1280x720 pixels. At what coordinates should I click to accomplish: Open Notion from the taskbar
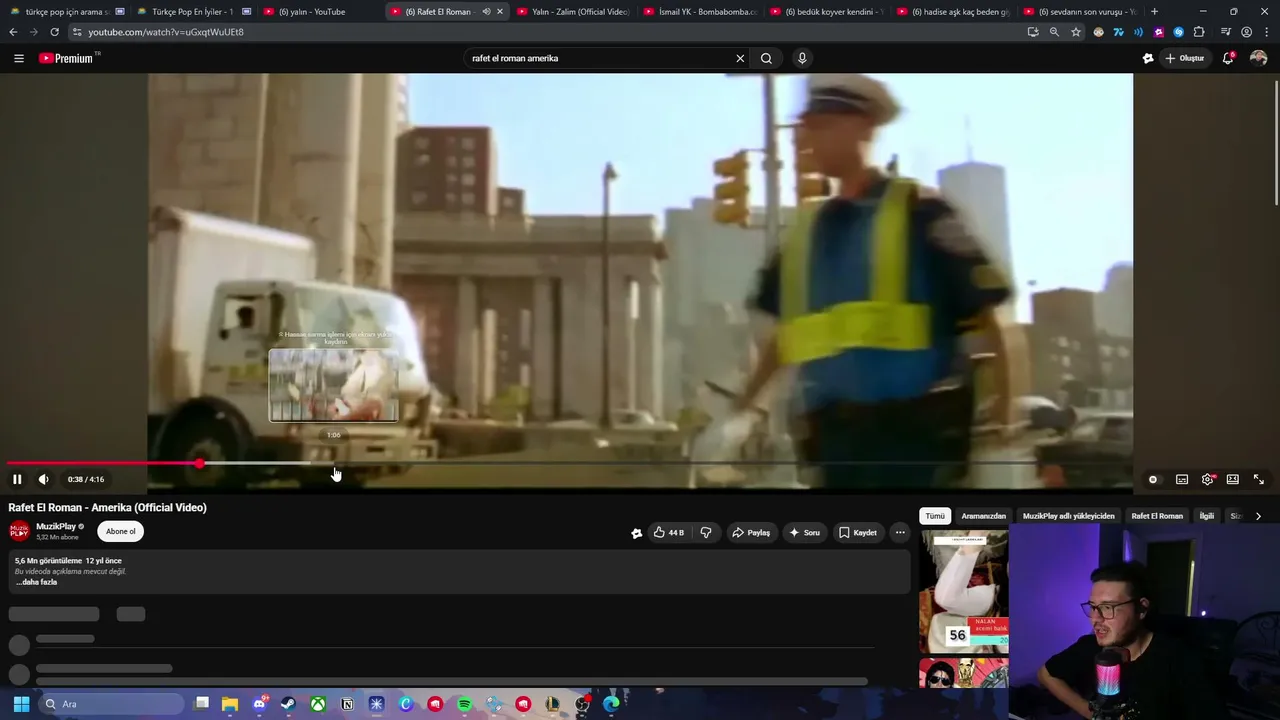click(347, 704)
